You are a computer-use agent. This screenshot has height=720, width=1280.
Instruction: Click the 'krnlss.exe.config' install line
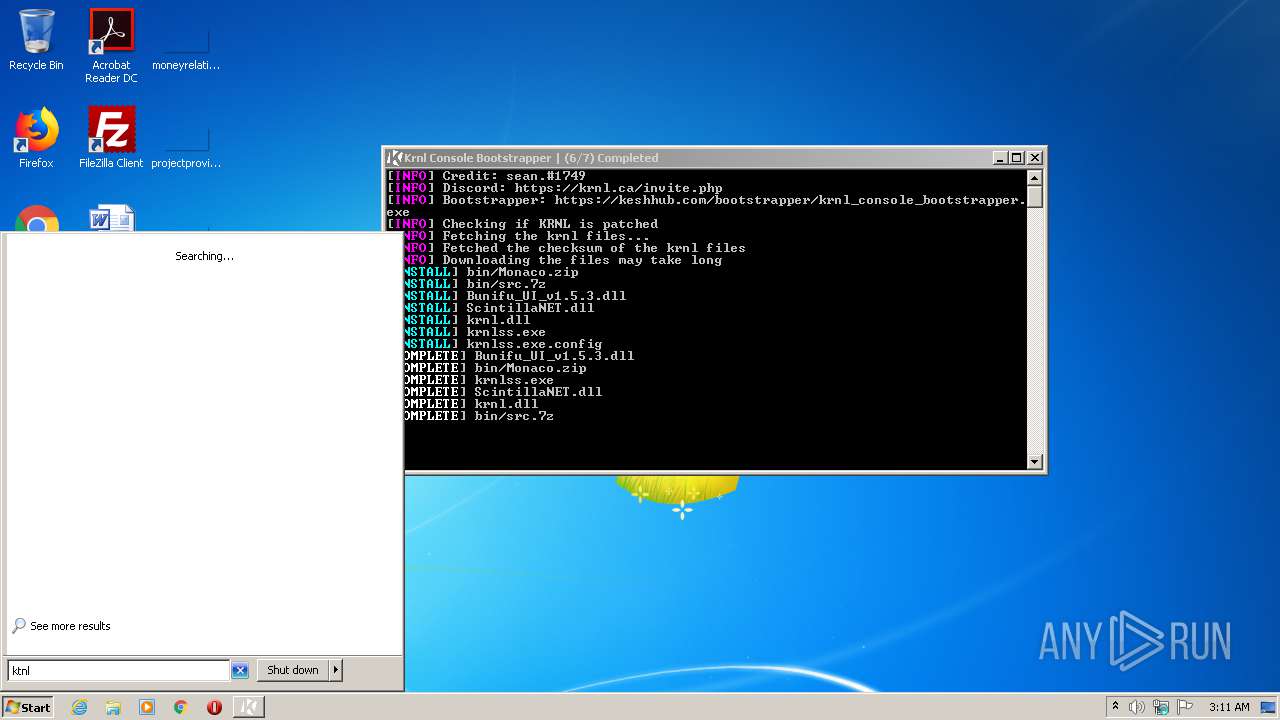(x=503, y=344)
